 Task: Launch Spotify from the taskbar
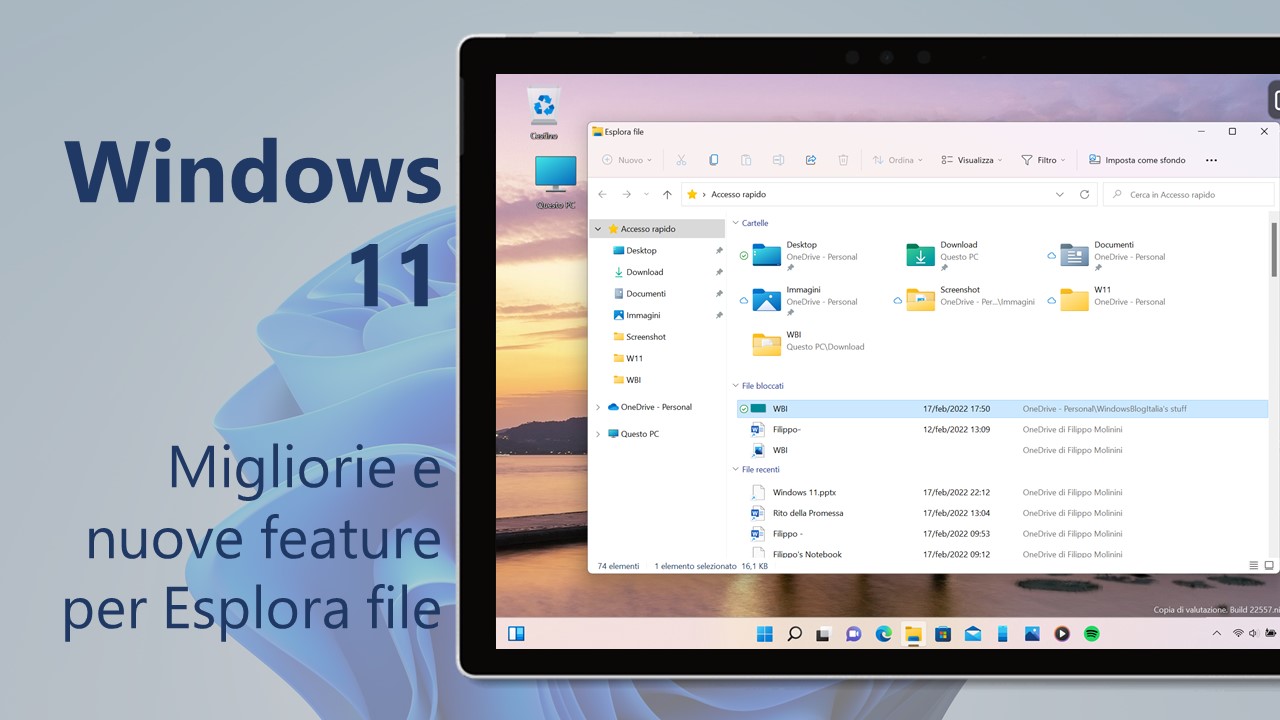pos(1092,633)
